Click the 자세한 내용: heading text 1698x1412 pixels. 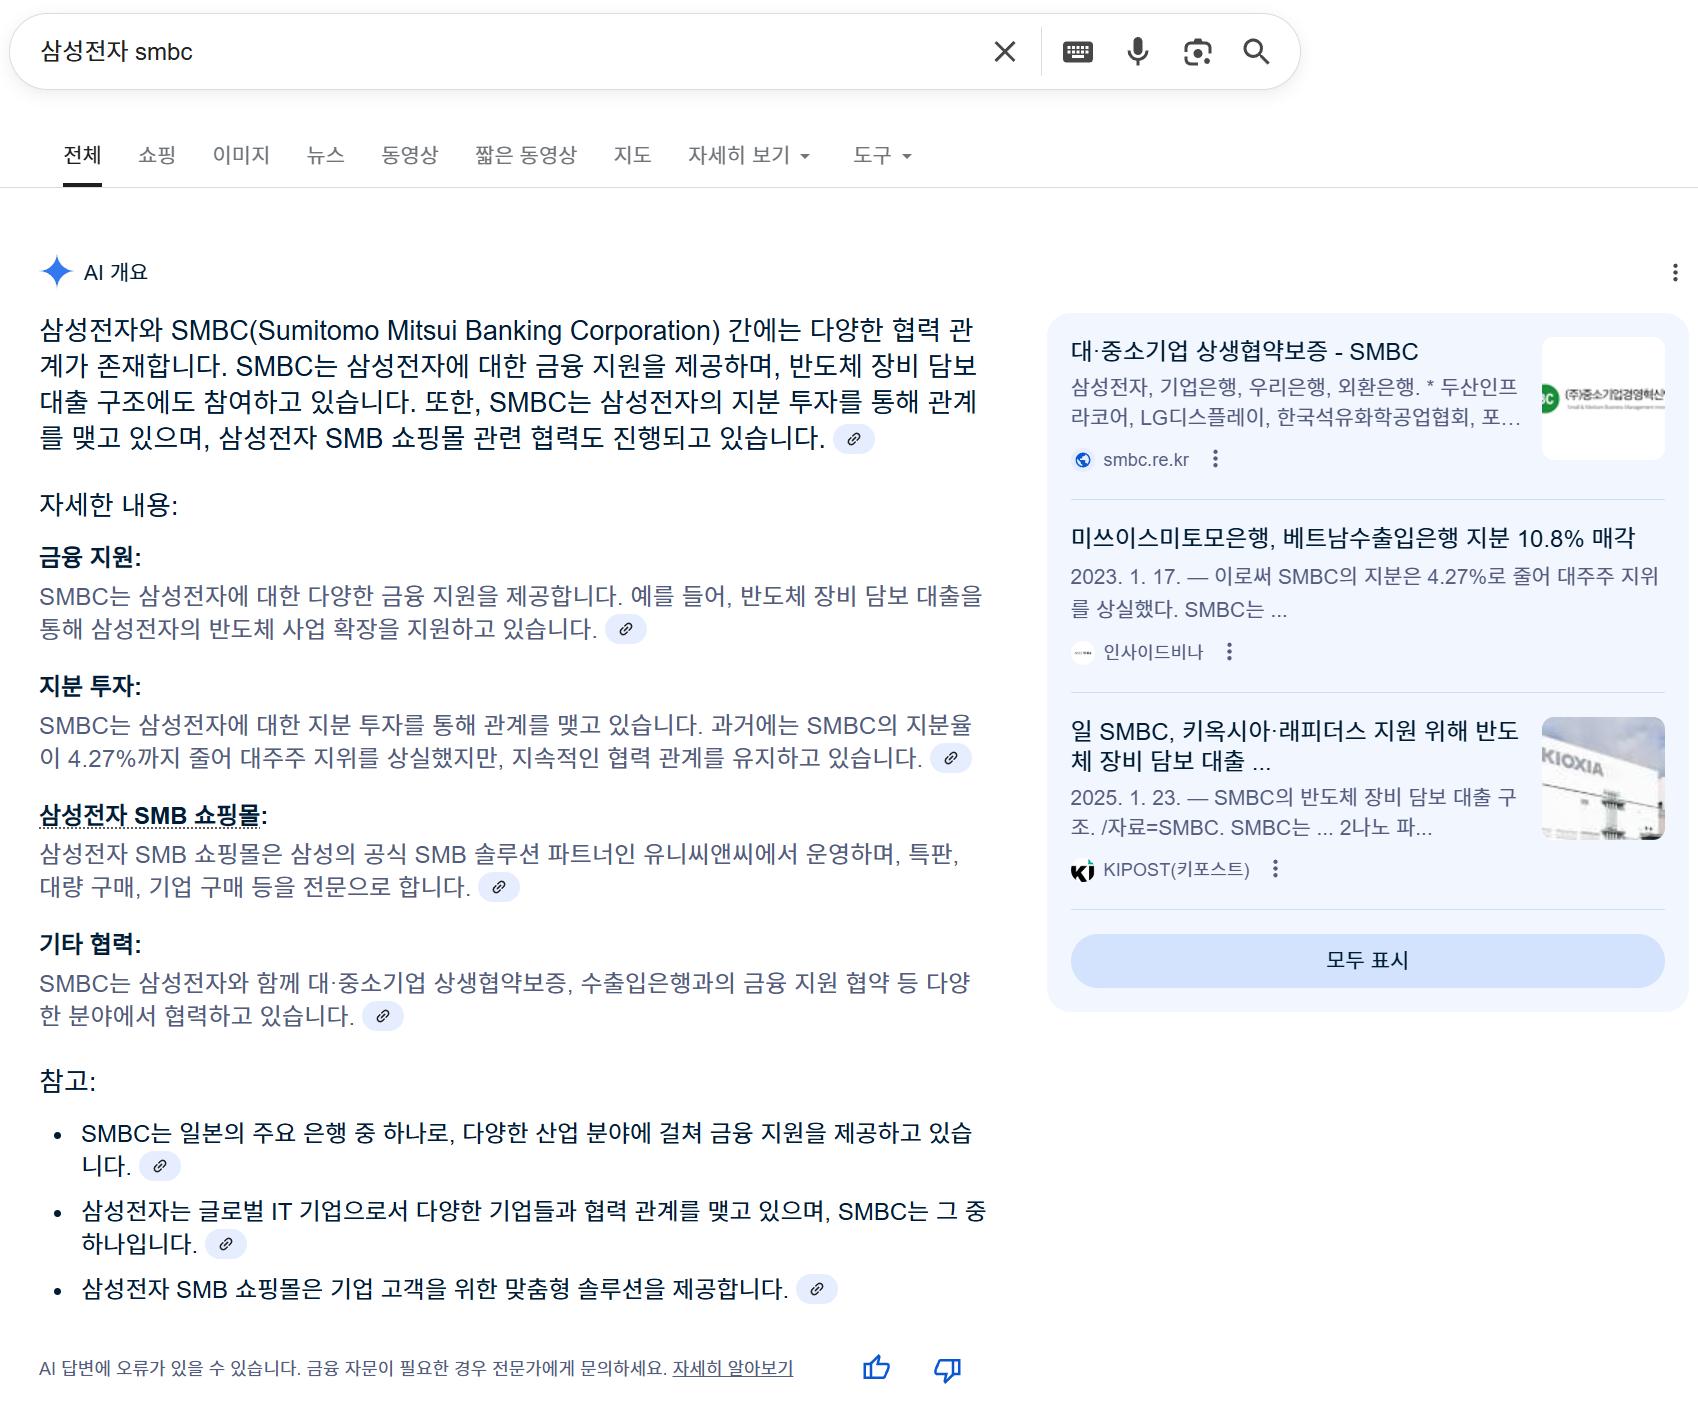(108, 505)
